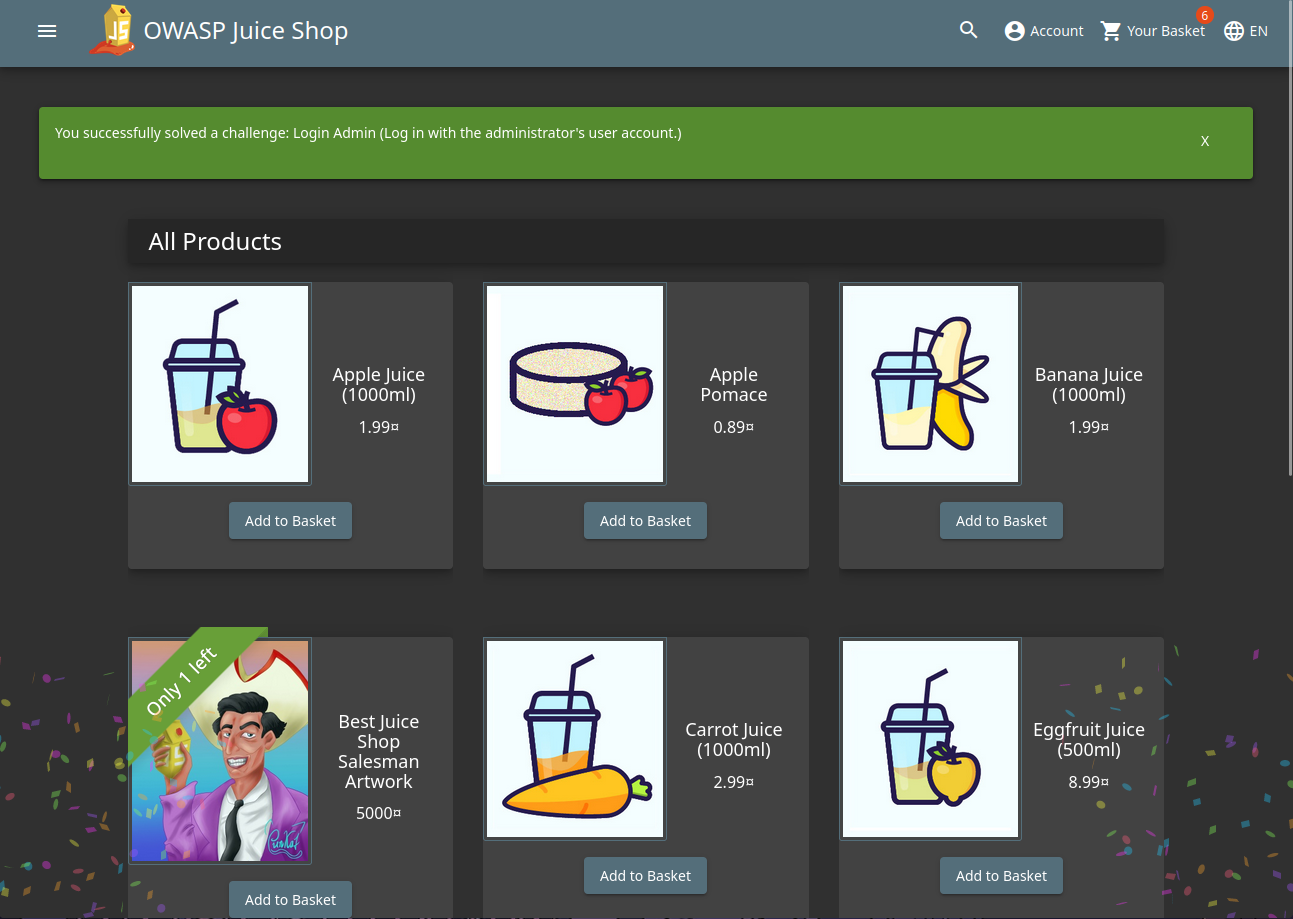Add Carrot Juice to basket
Image resolution: width=1293 pixels, height=919 pixels.
[x=645, y=876]
